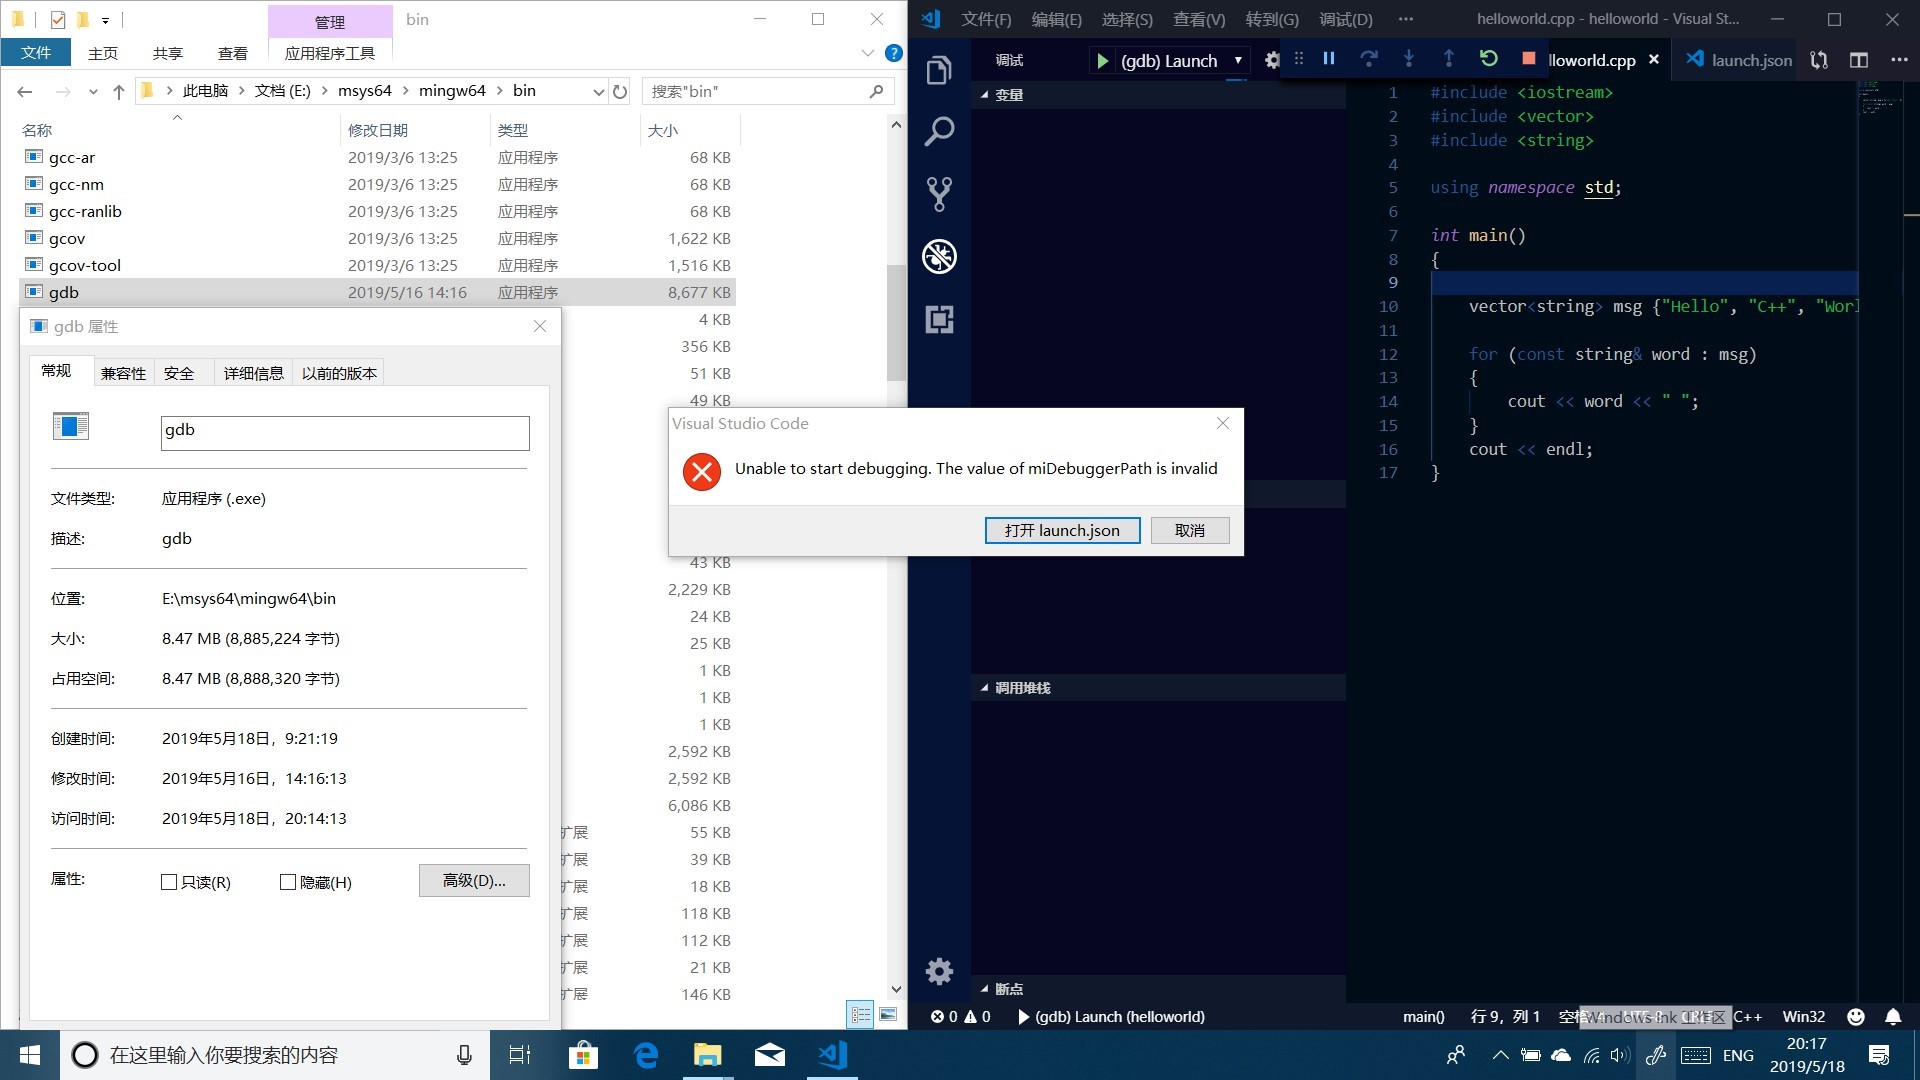Enable the 隐藏(H) hidden checkbox
This screenshot has width=1920, height=1080.
pyautogui.click(x=288, y=882)
